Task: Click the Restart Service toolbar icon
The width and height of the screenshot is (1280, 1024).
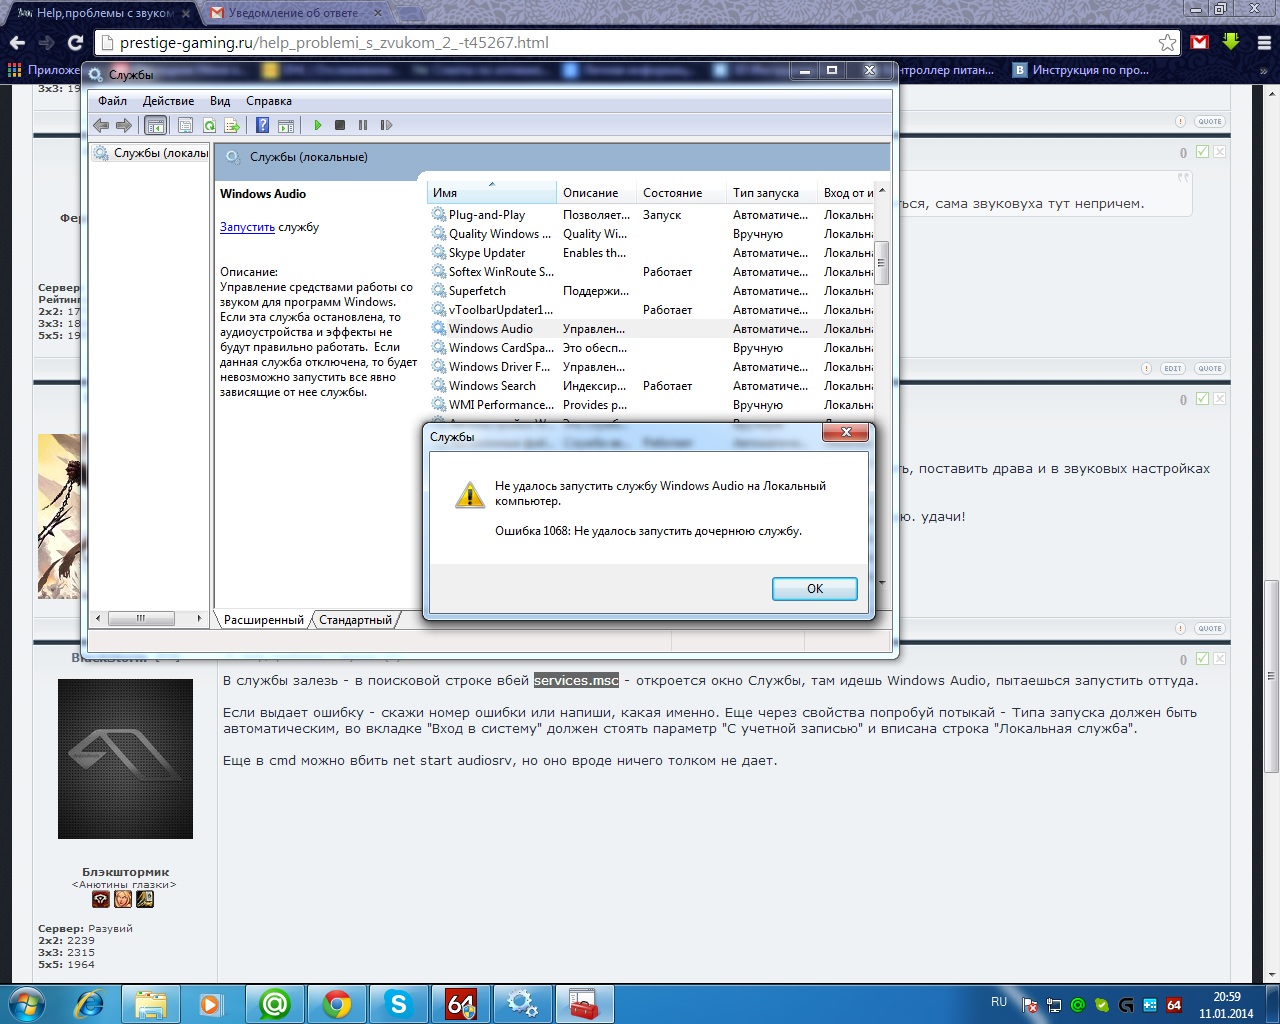Action: 386,125
